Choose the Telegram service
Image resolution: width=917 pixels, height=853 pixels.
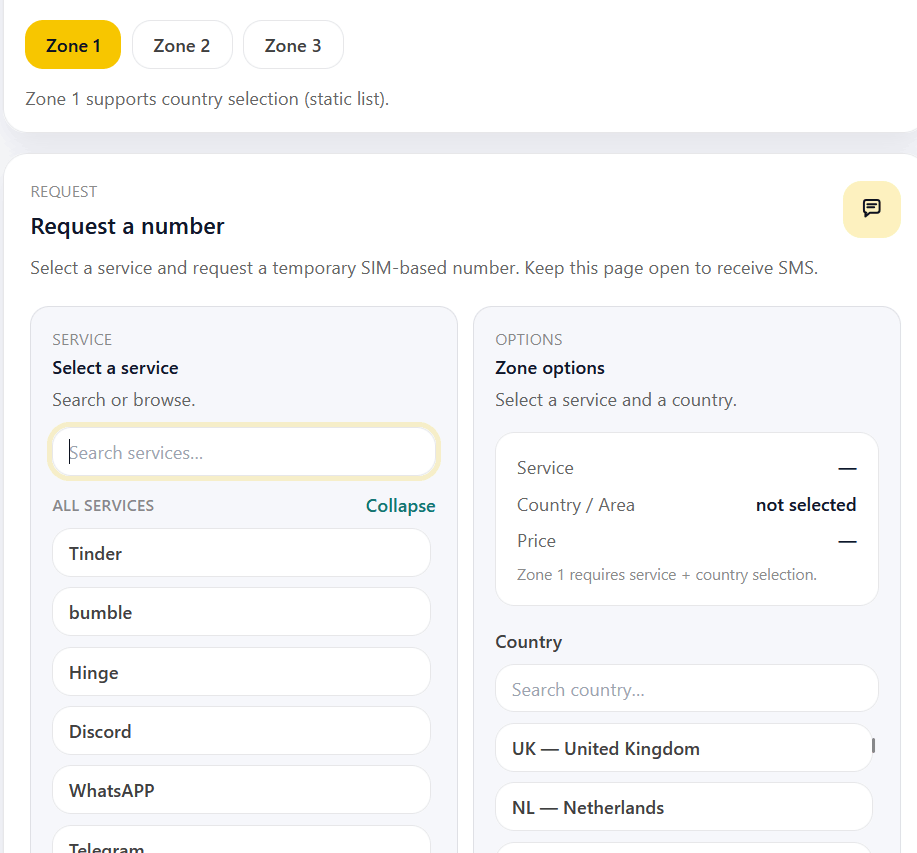click(242, 841)
